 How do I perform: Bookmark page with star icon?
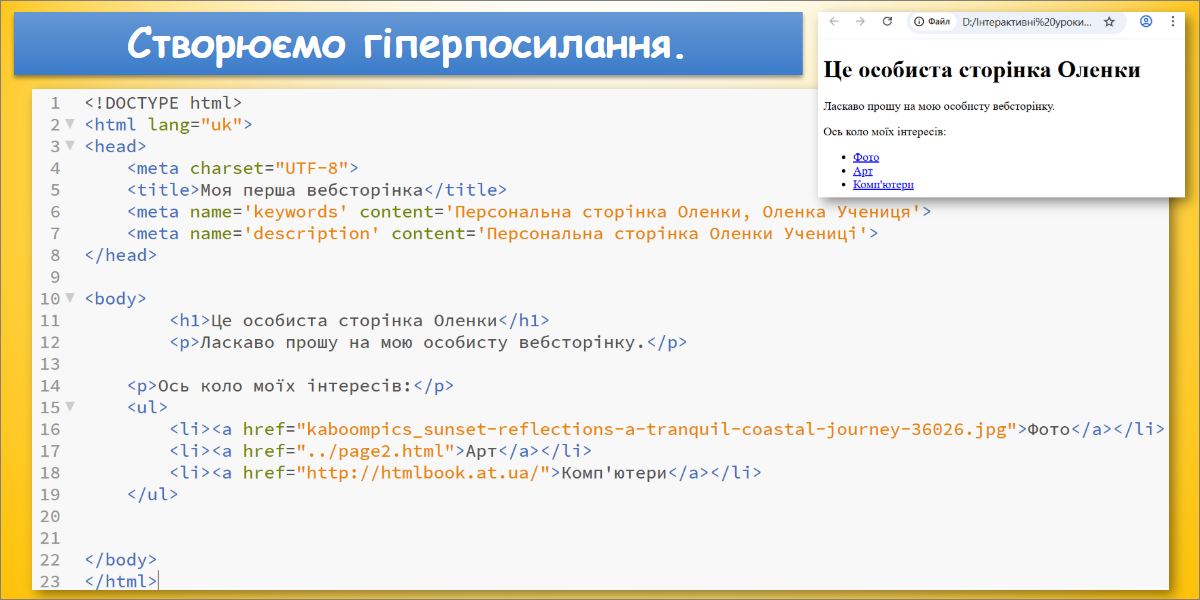pos(1109,21)
